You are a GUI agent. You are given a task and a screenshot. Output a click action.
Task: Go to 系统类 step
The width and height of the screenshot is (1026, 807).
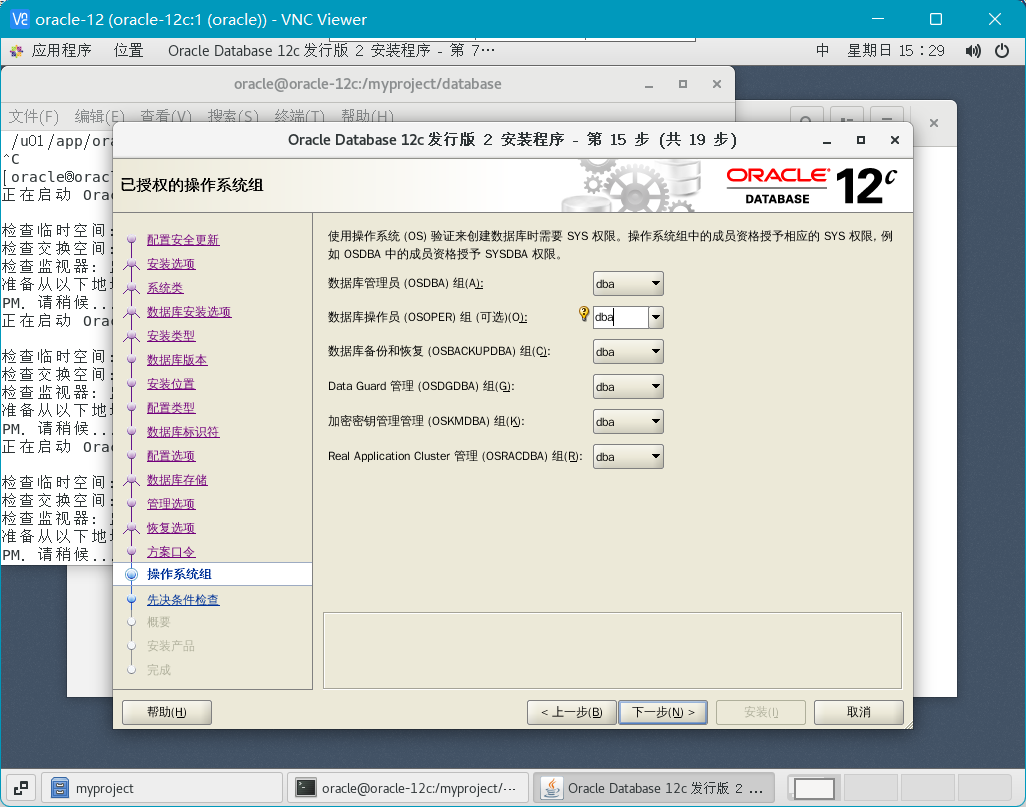[165, 288]
